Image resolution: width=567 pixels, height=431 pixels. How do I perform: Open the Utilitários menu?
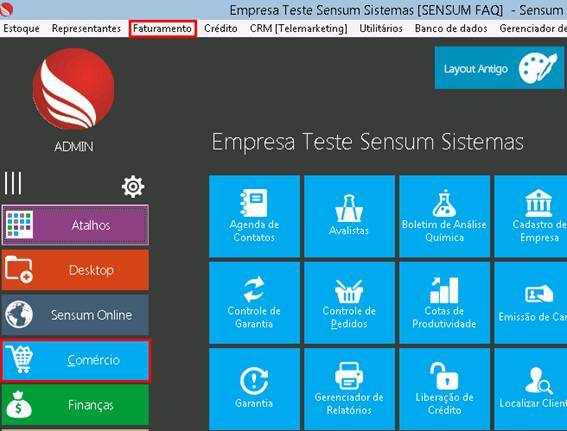381,29
